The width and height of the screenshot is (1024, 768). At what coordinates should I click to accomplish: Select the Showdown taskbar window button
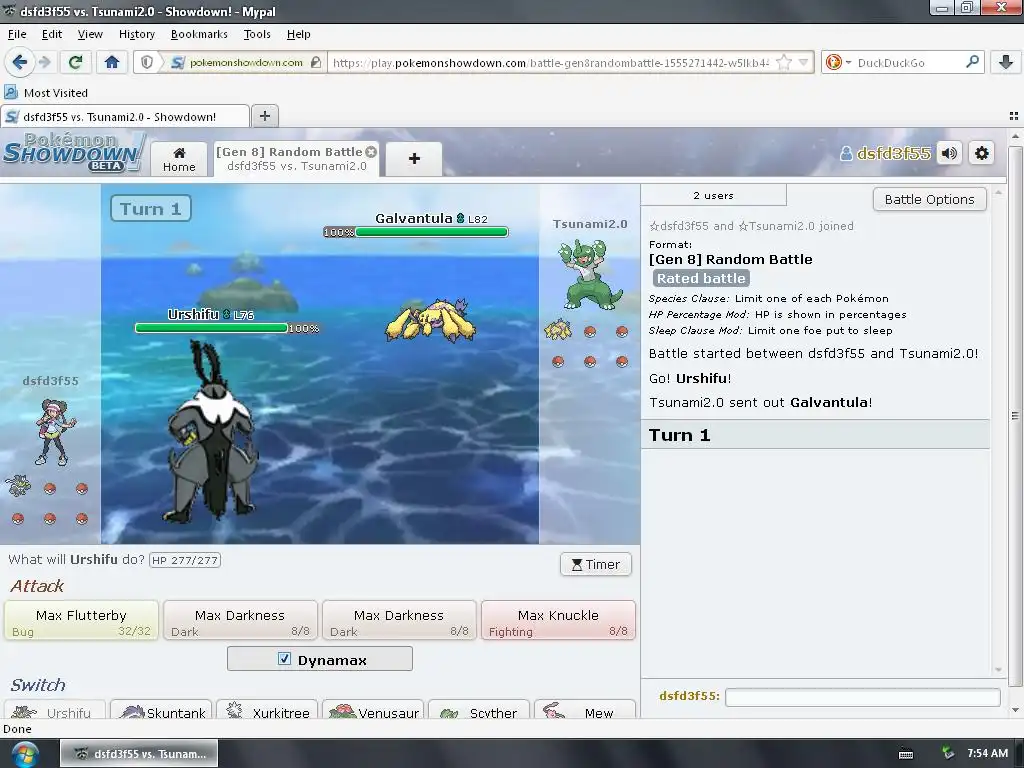tap(139, 754)
